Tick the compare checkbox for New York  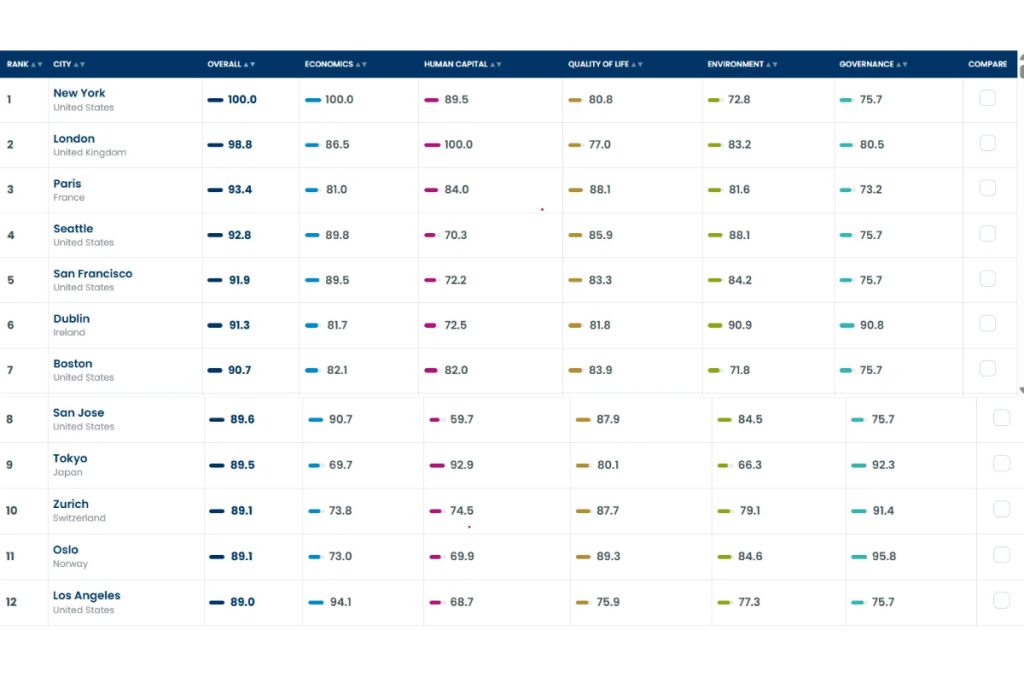987,99
